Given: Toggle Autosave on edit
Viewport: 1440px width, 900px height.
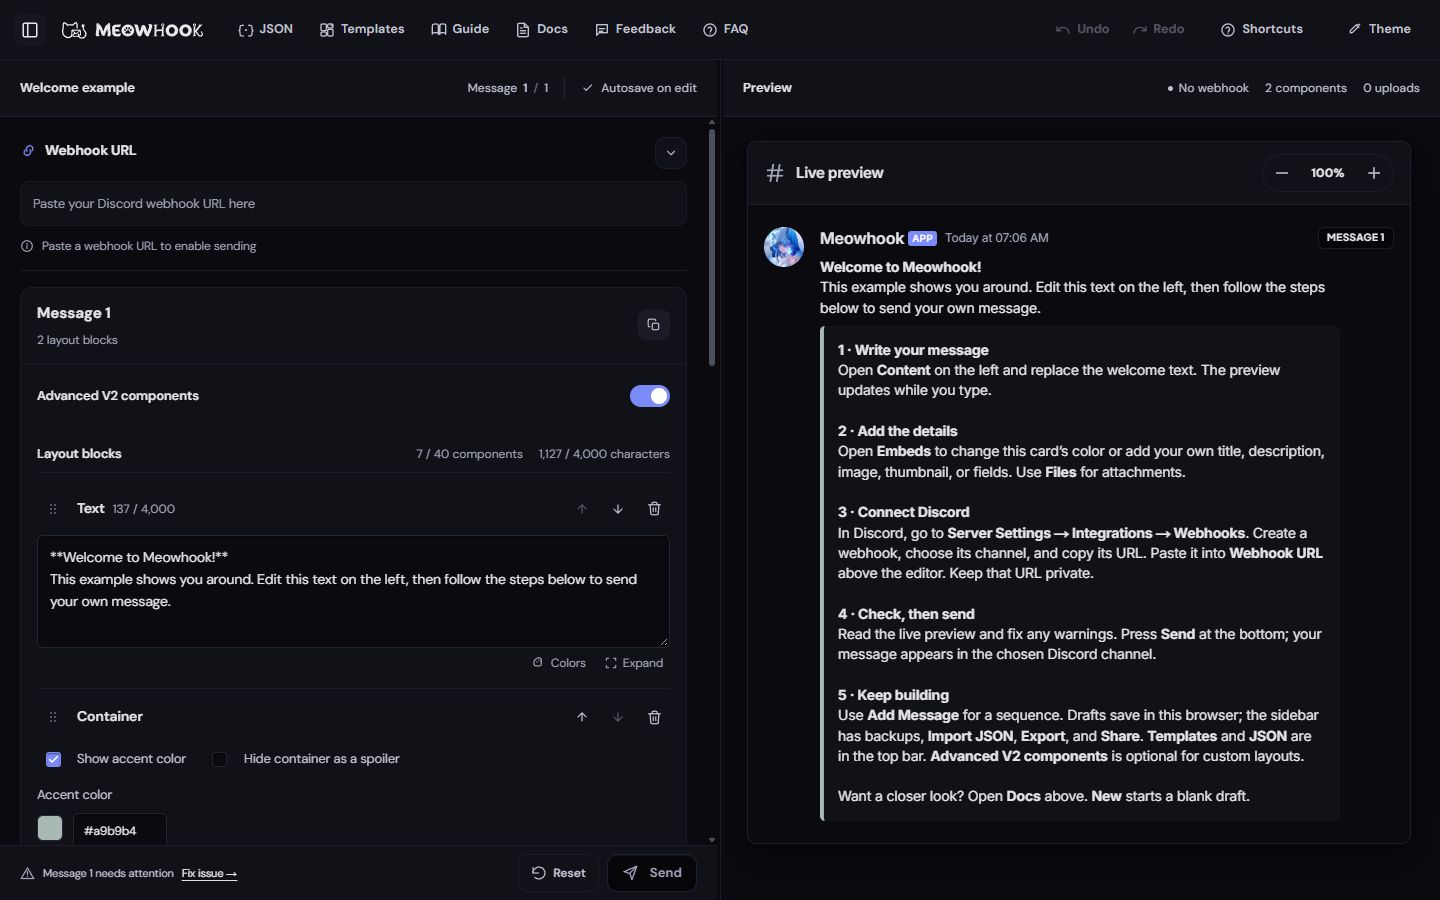Looking at the screenshot, I should (640, 88).
